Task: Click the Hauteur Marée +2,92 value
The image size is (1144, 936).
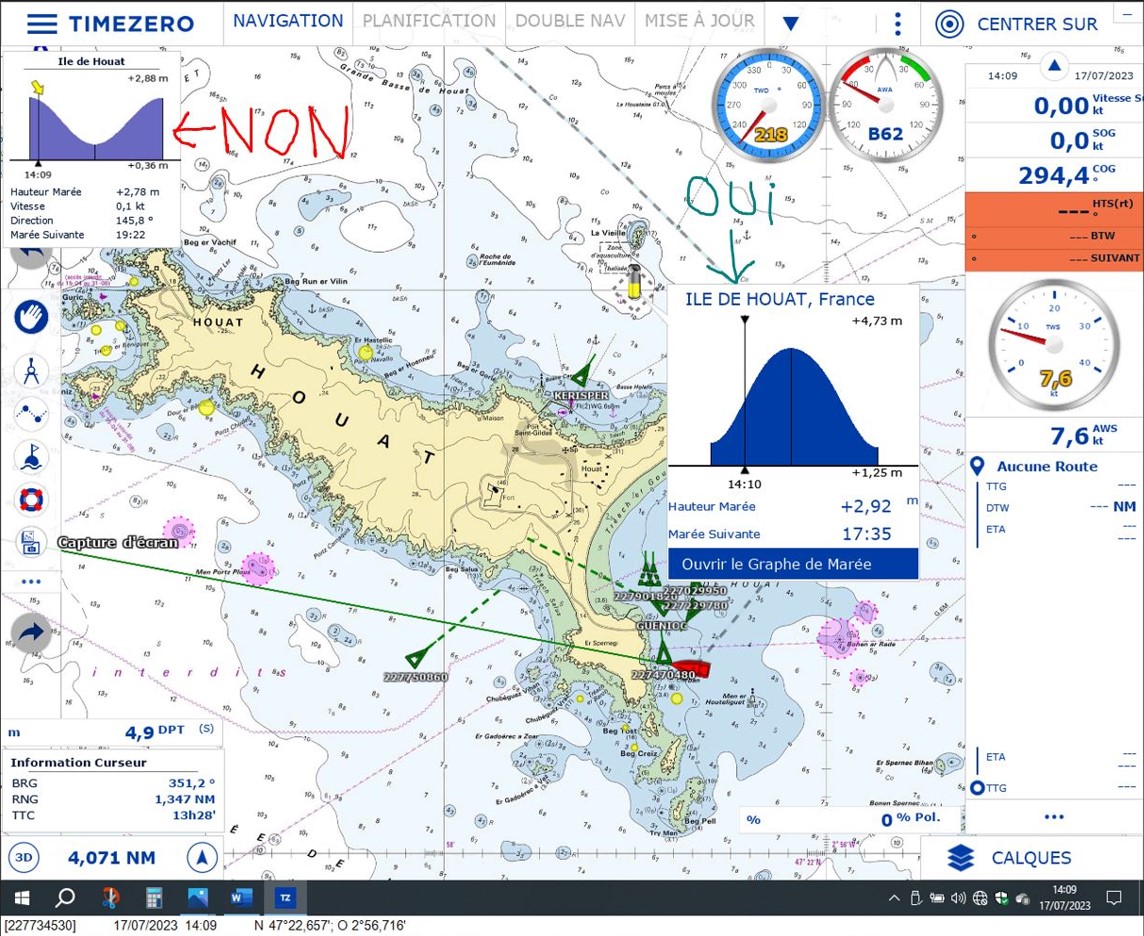Action: [x=866, y=506]
